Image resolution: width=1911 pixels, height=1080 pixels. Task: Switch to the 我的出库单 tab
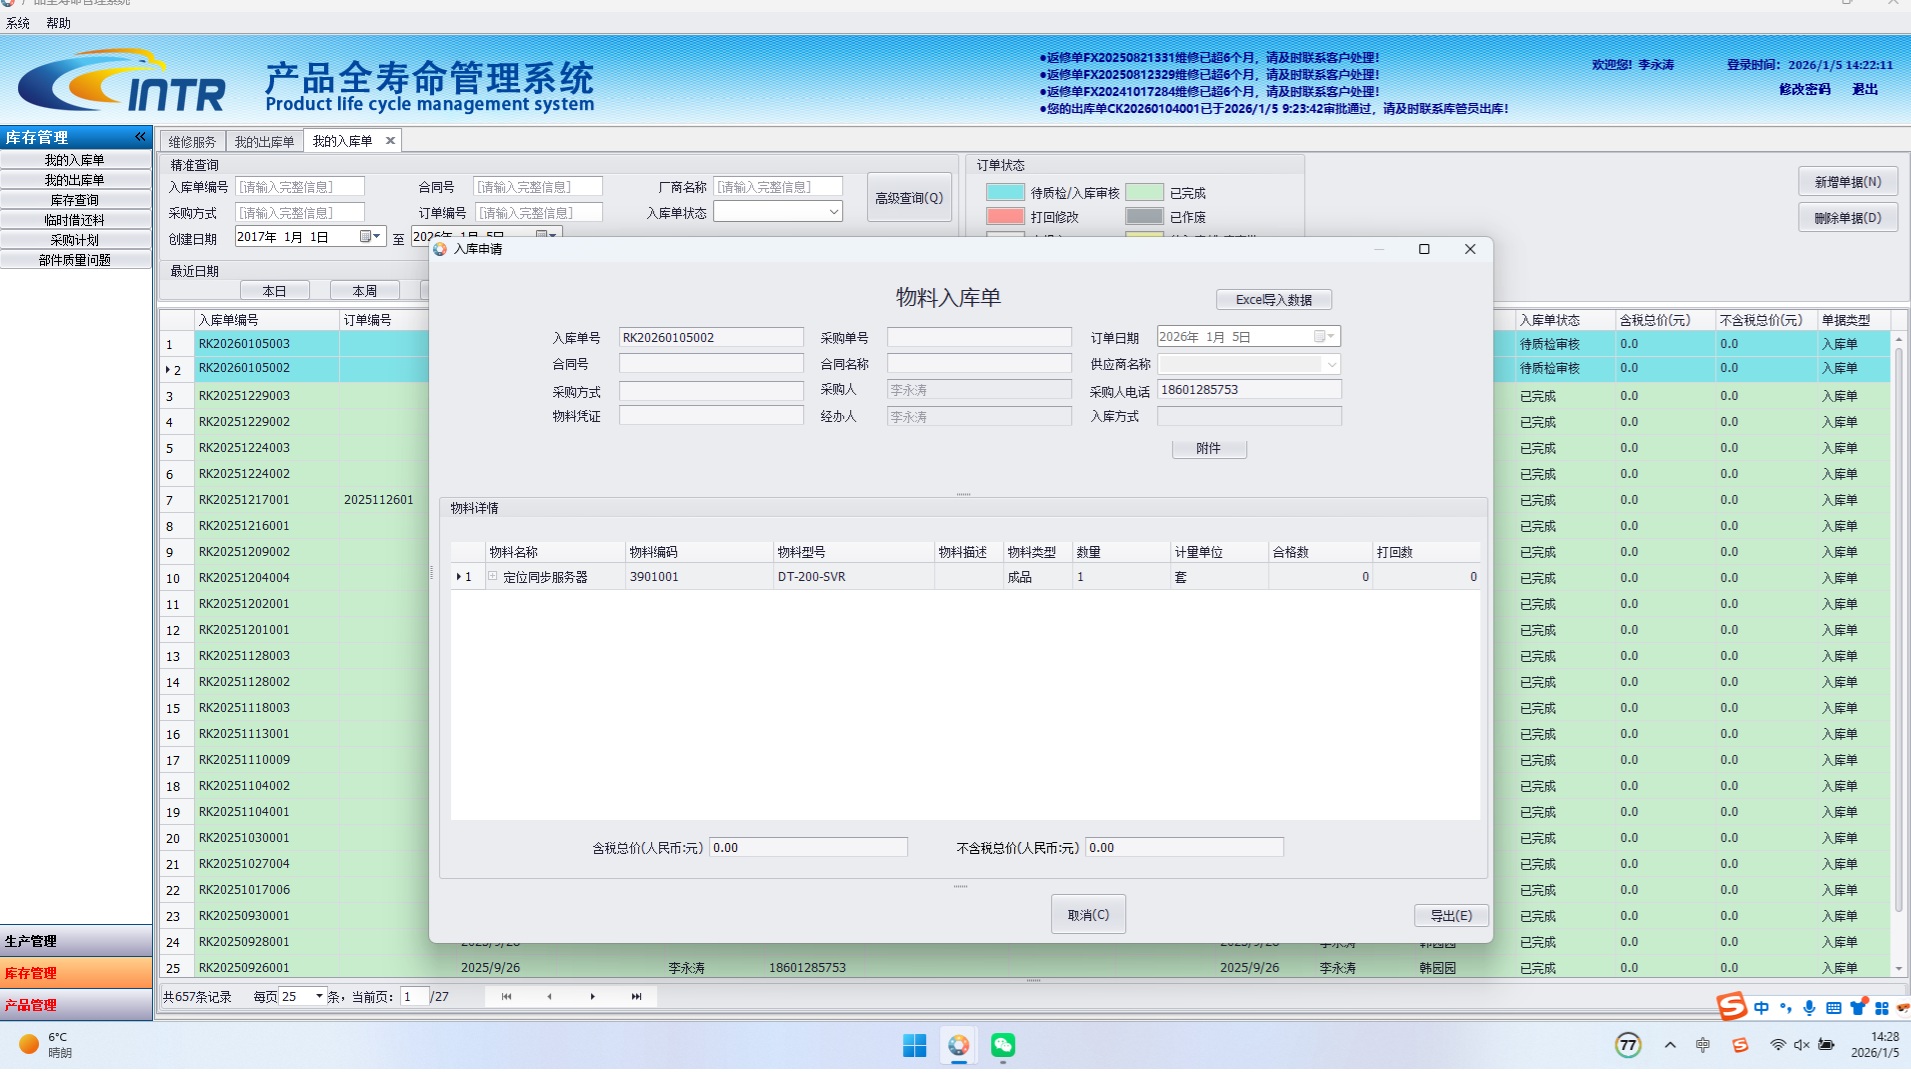(x=264, y=142)
